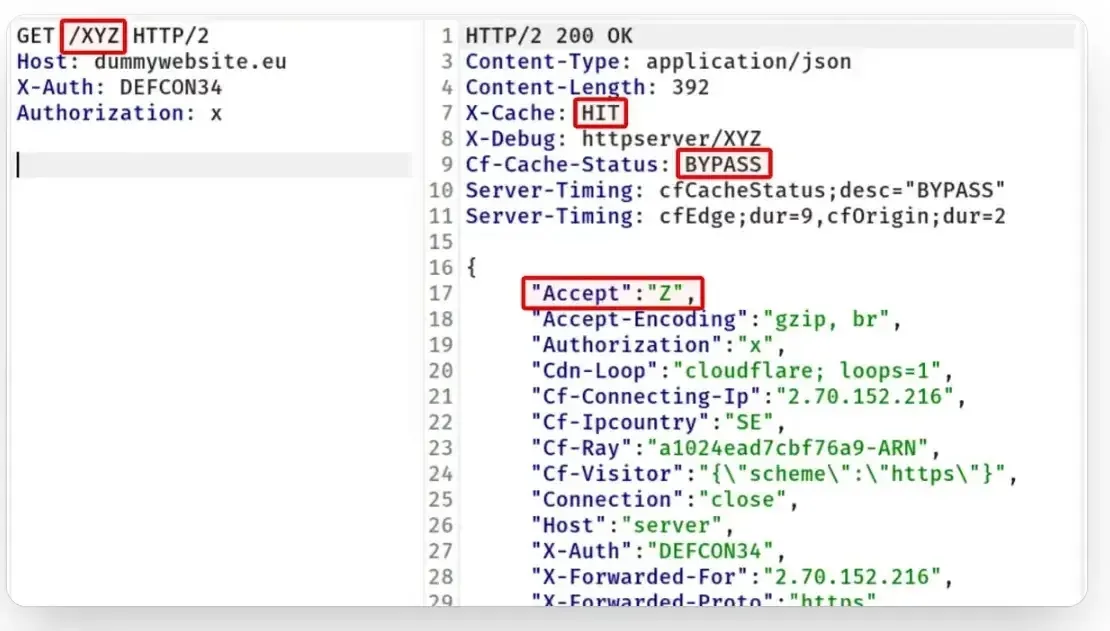Click the Host: dummywebsite.eu request line

click(x=151, y=62)
